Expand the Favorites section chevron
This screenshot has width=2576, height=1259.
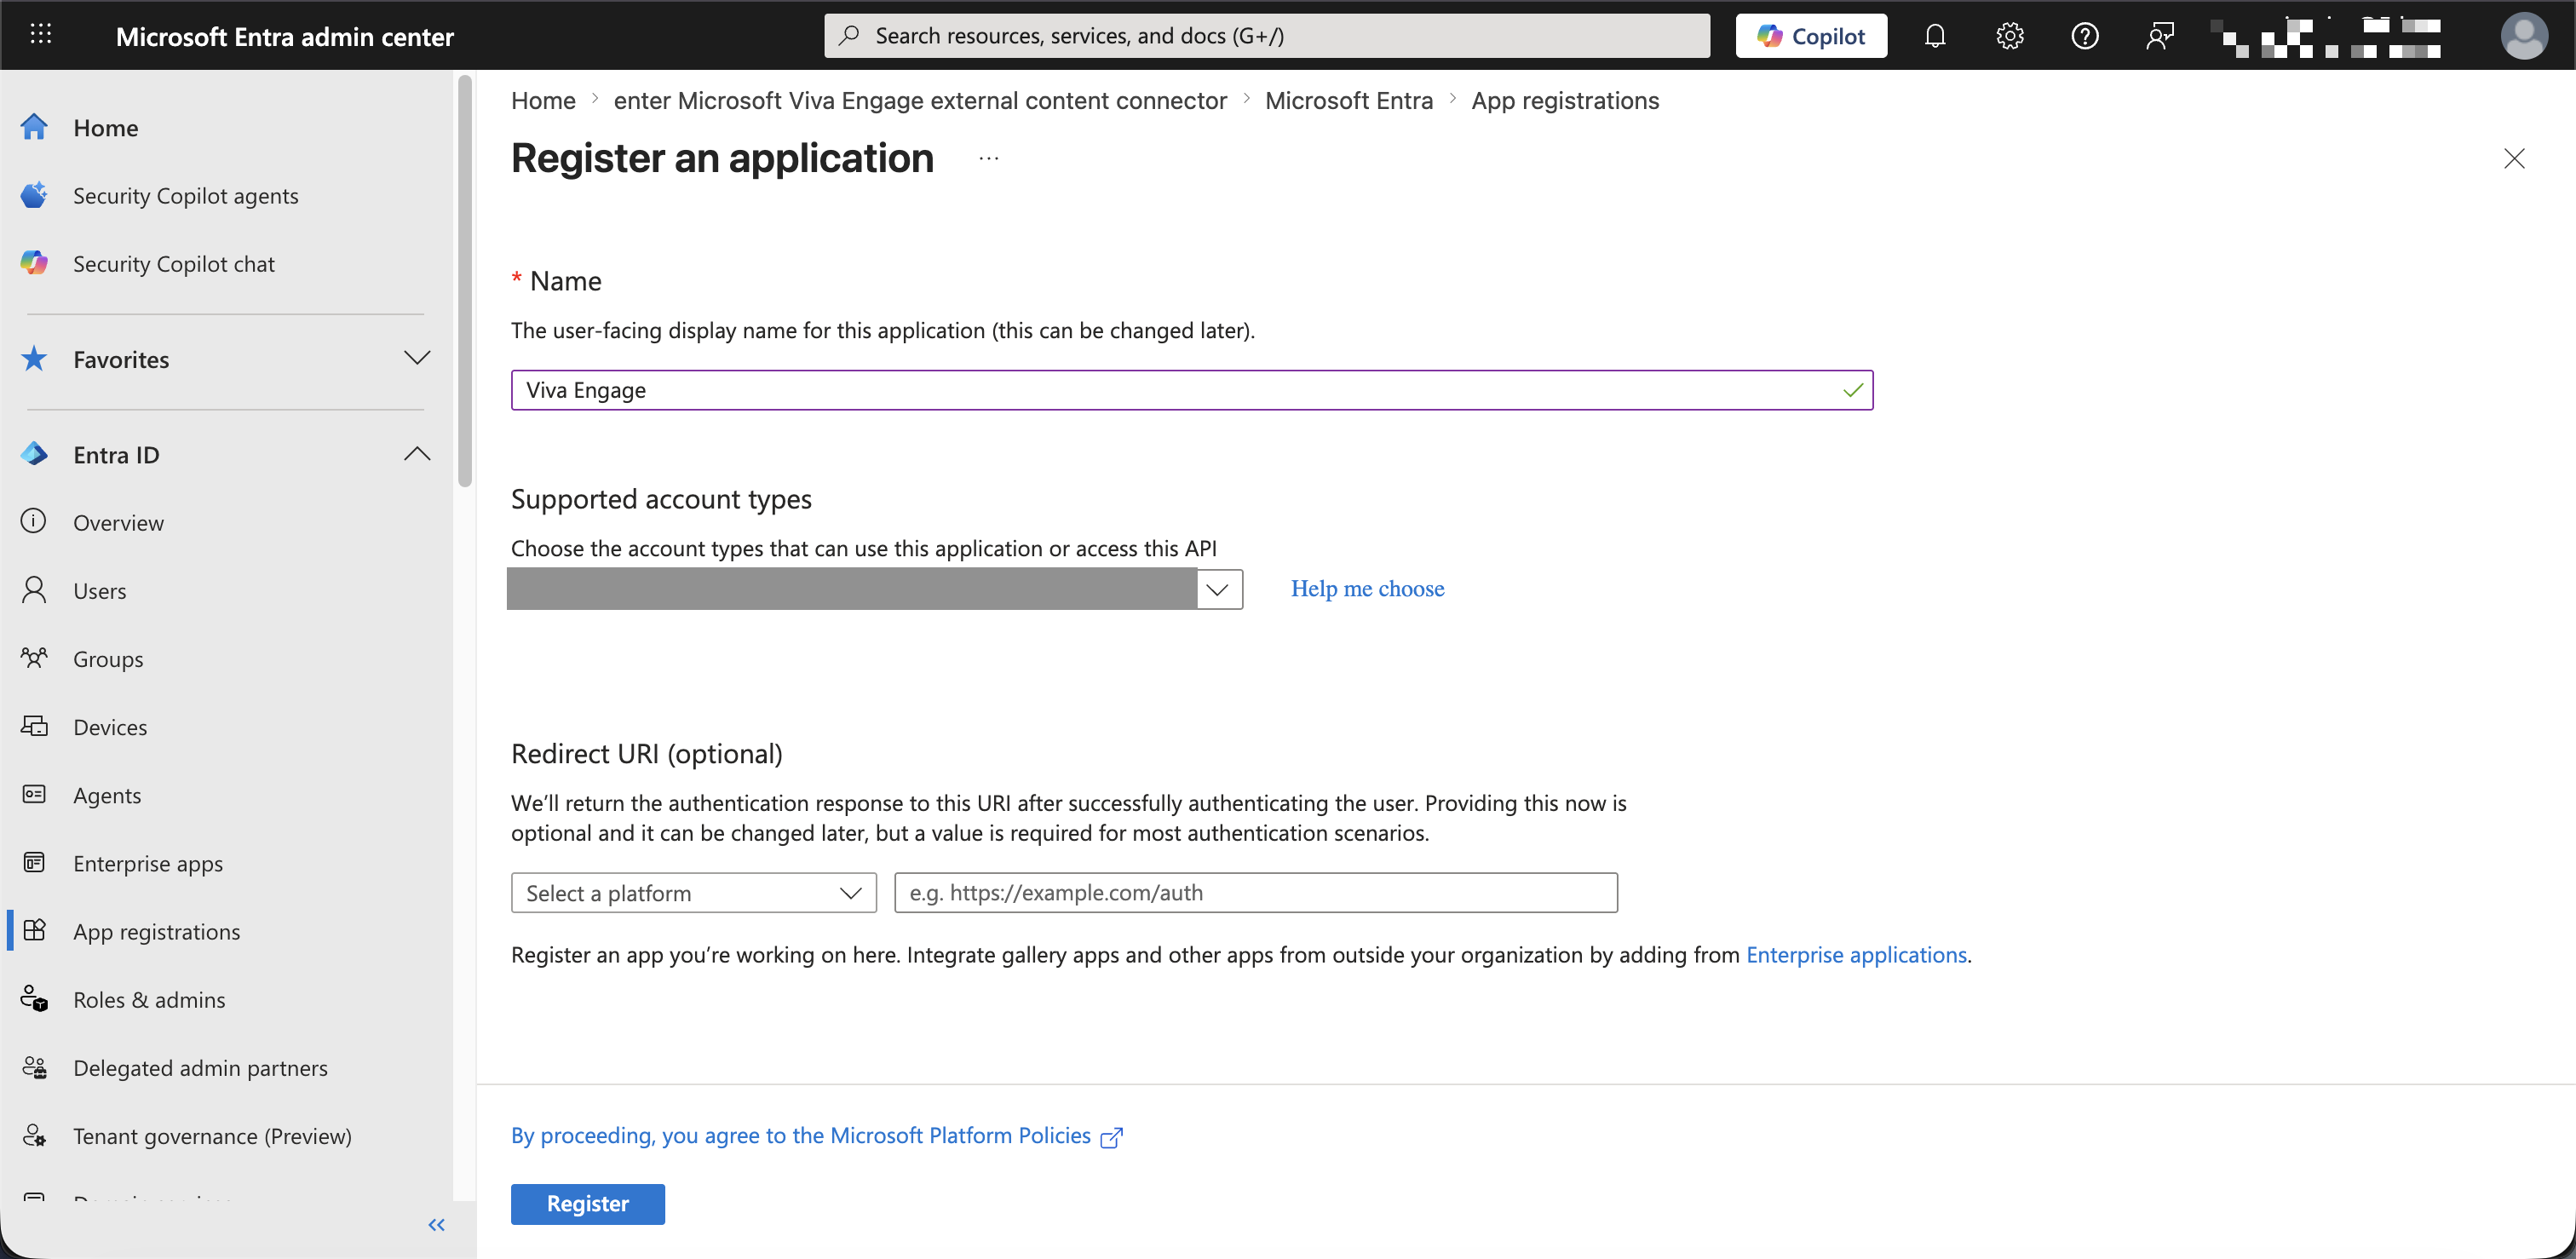417,358
